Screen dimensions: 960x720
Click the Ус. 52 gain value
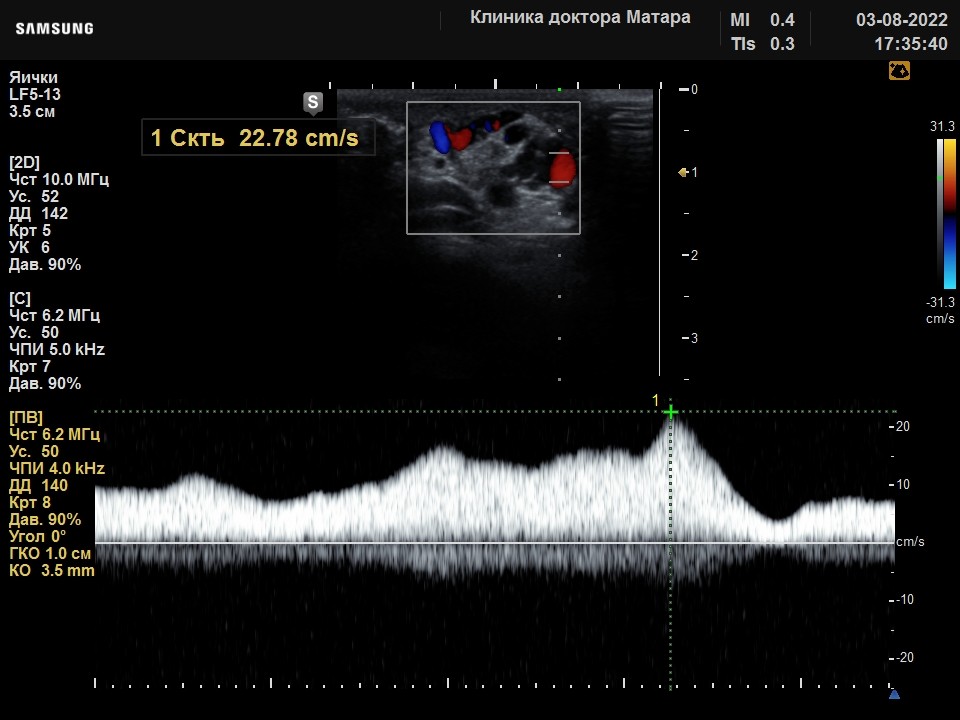point(34,197)
